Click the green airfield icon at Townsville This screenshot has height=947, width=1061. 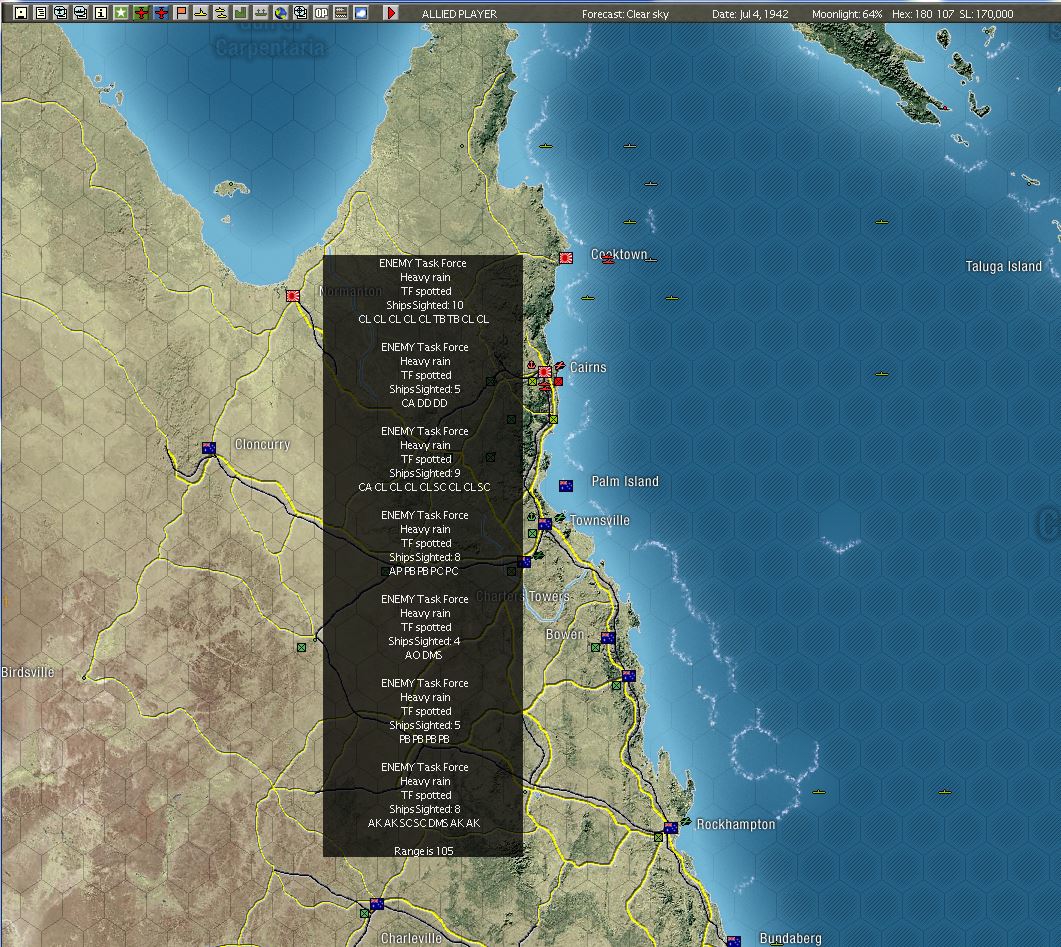tap(560, 517)
